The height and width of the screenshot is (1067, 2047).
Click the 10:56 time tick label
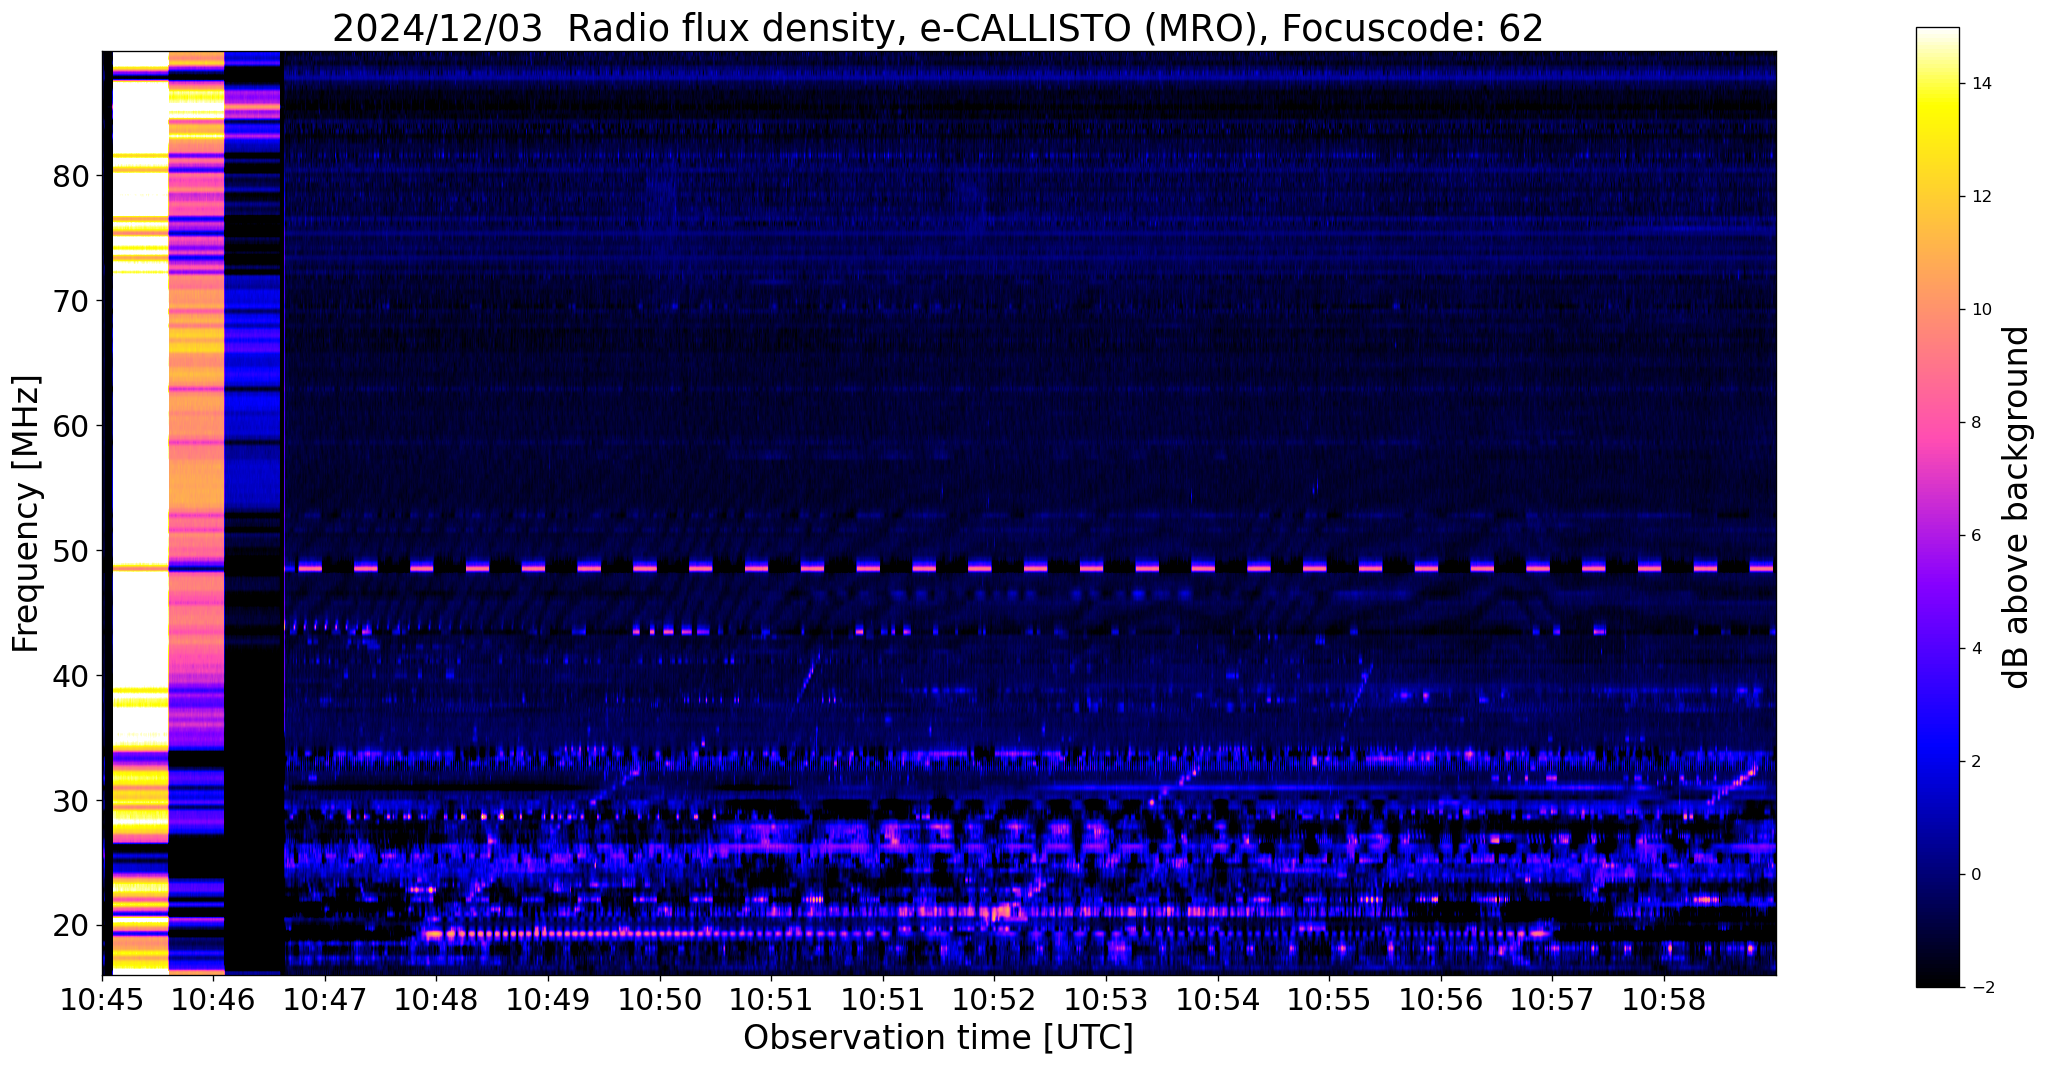pyautogui.click(x=1441, y=1000)
